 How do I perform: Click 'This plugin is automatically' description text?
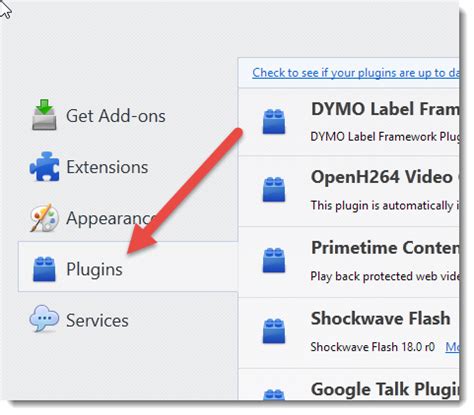click(384, 206)
